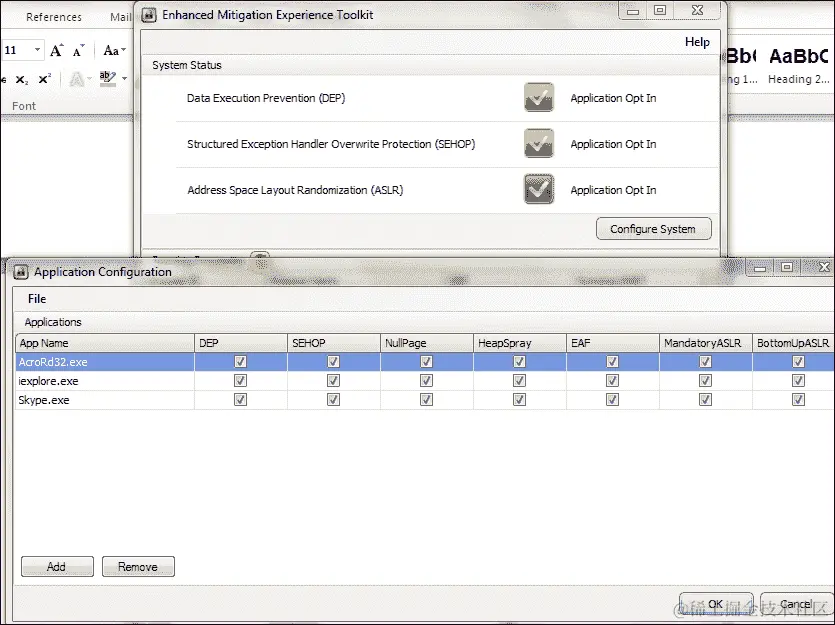Toggle DEP checkbox for Skype.exe
The width and height of the screenshot is (835, 625).
pyautogui.click(x=240, y=400)
